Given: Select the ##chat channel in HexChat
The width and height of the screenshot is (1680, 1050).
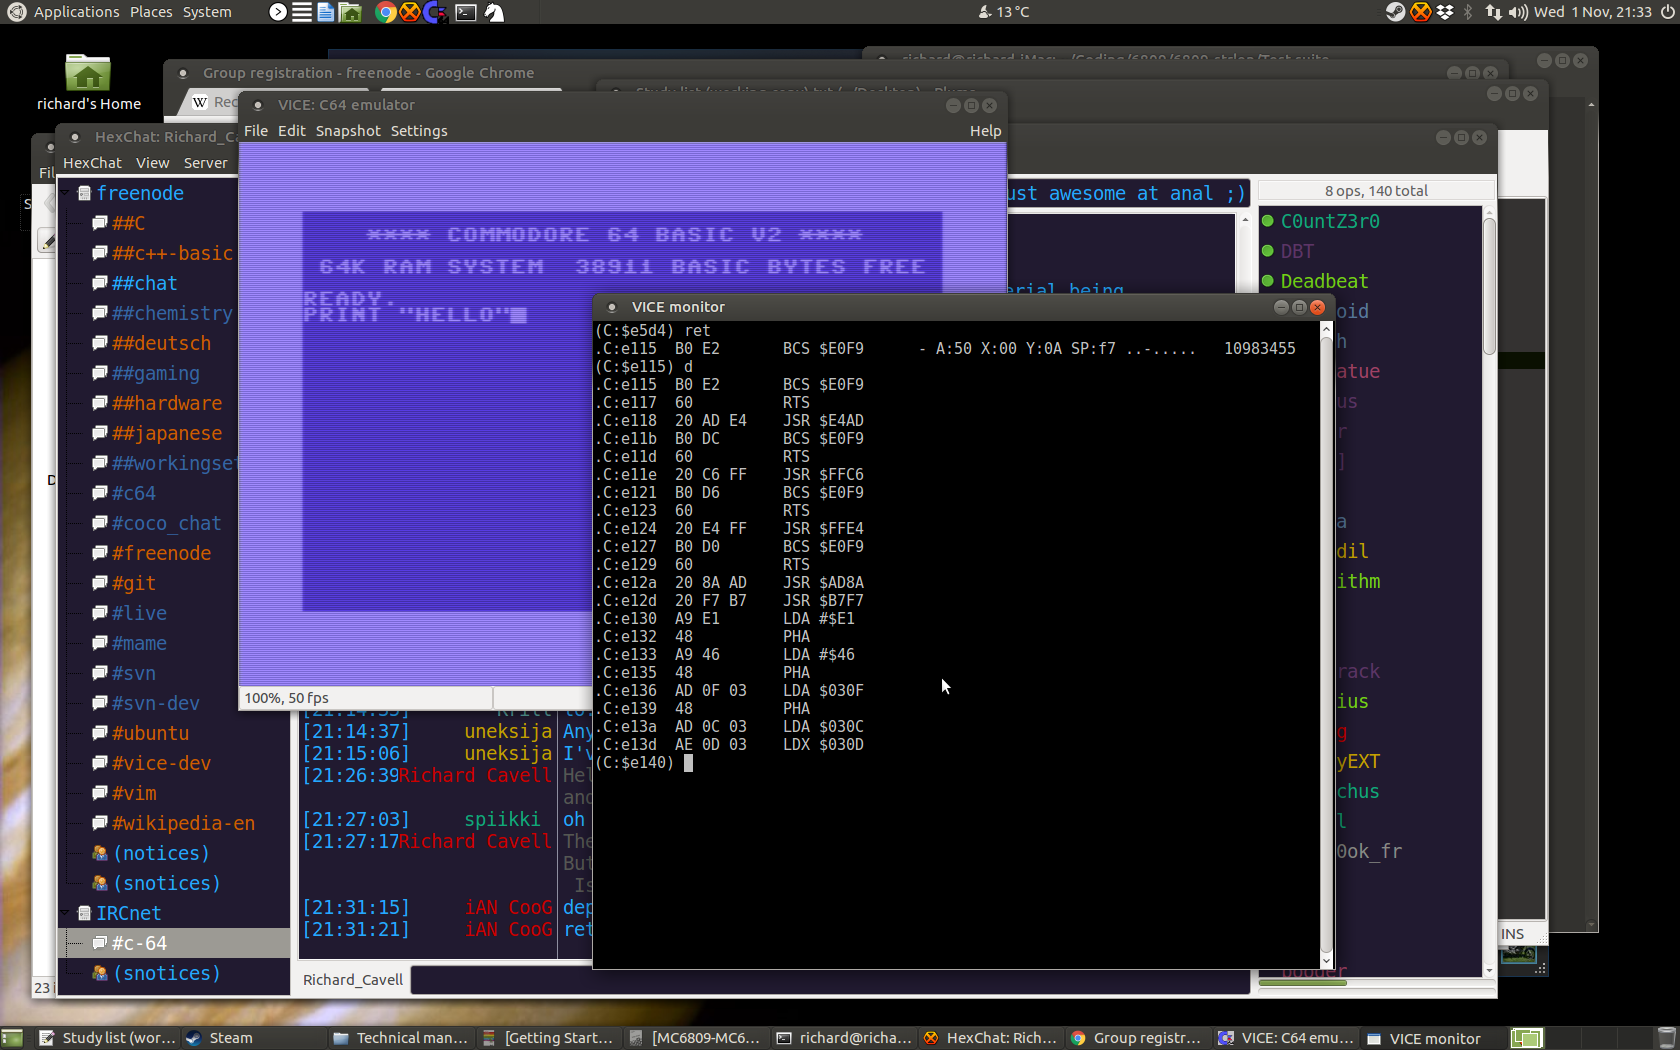Looking at the screenshot, I should coord(145,283).
